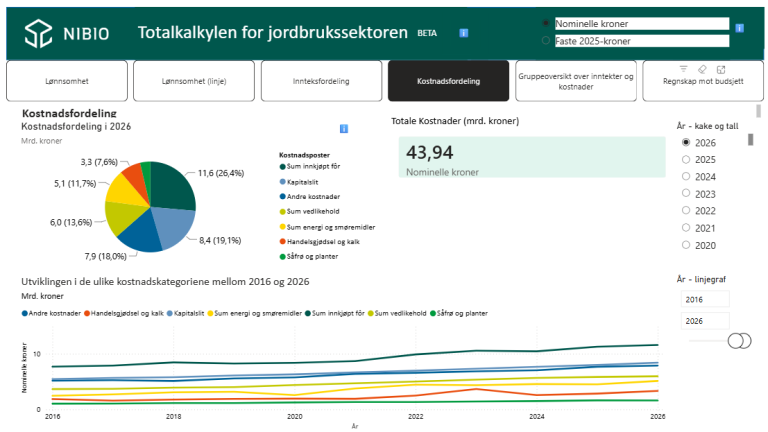Click Handelsgjødsel og kalk pie legend entry
Viewport: 768px width, 432px height.
click(320, 241)
